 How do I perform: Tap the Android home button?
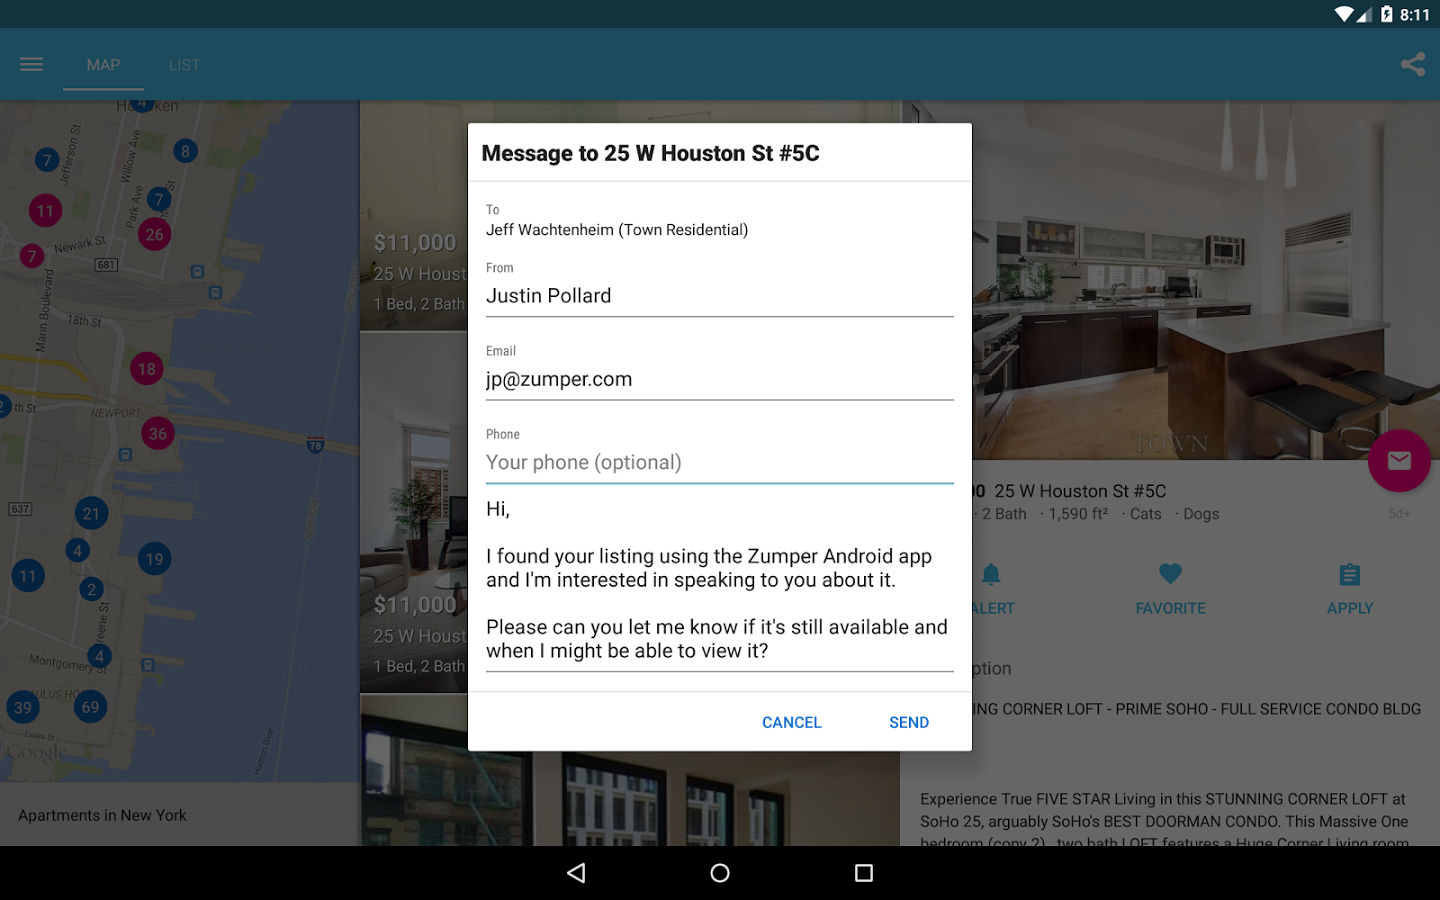pos(720,873)
